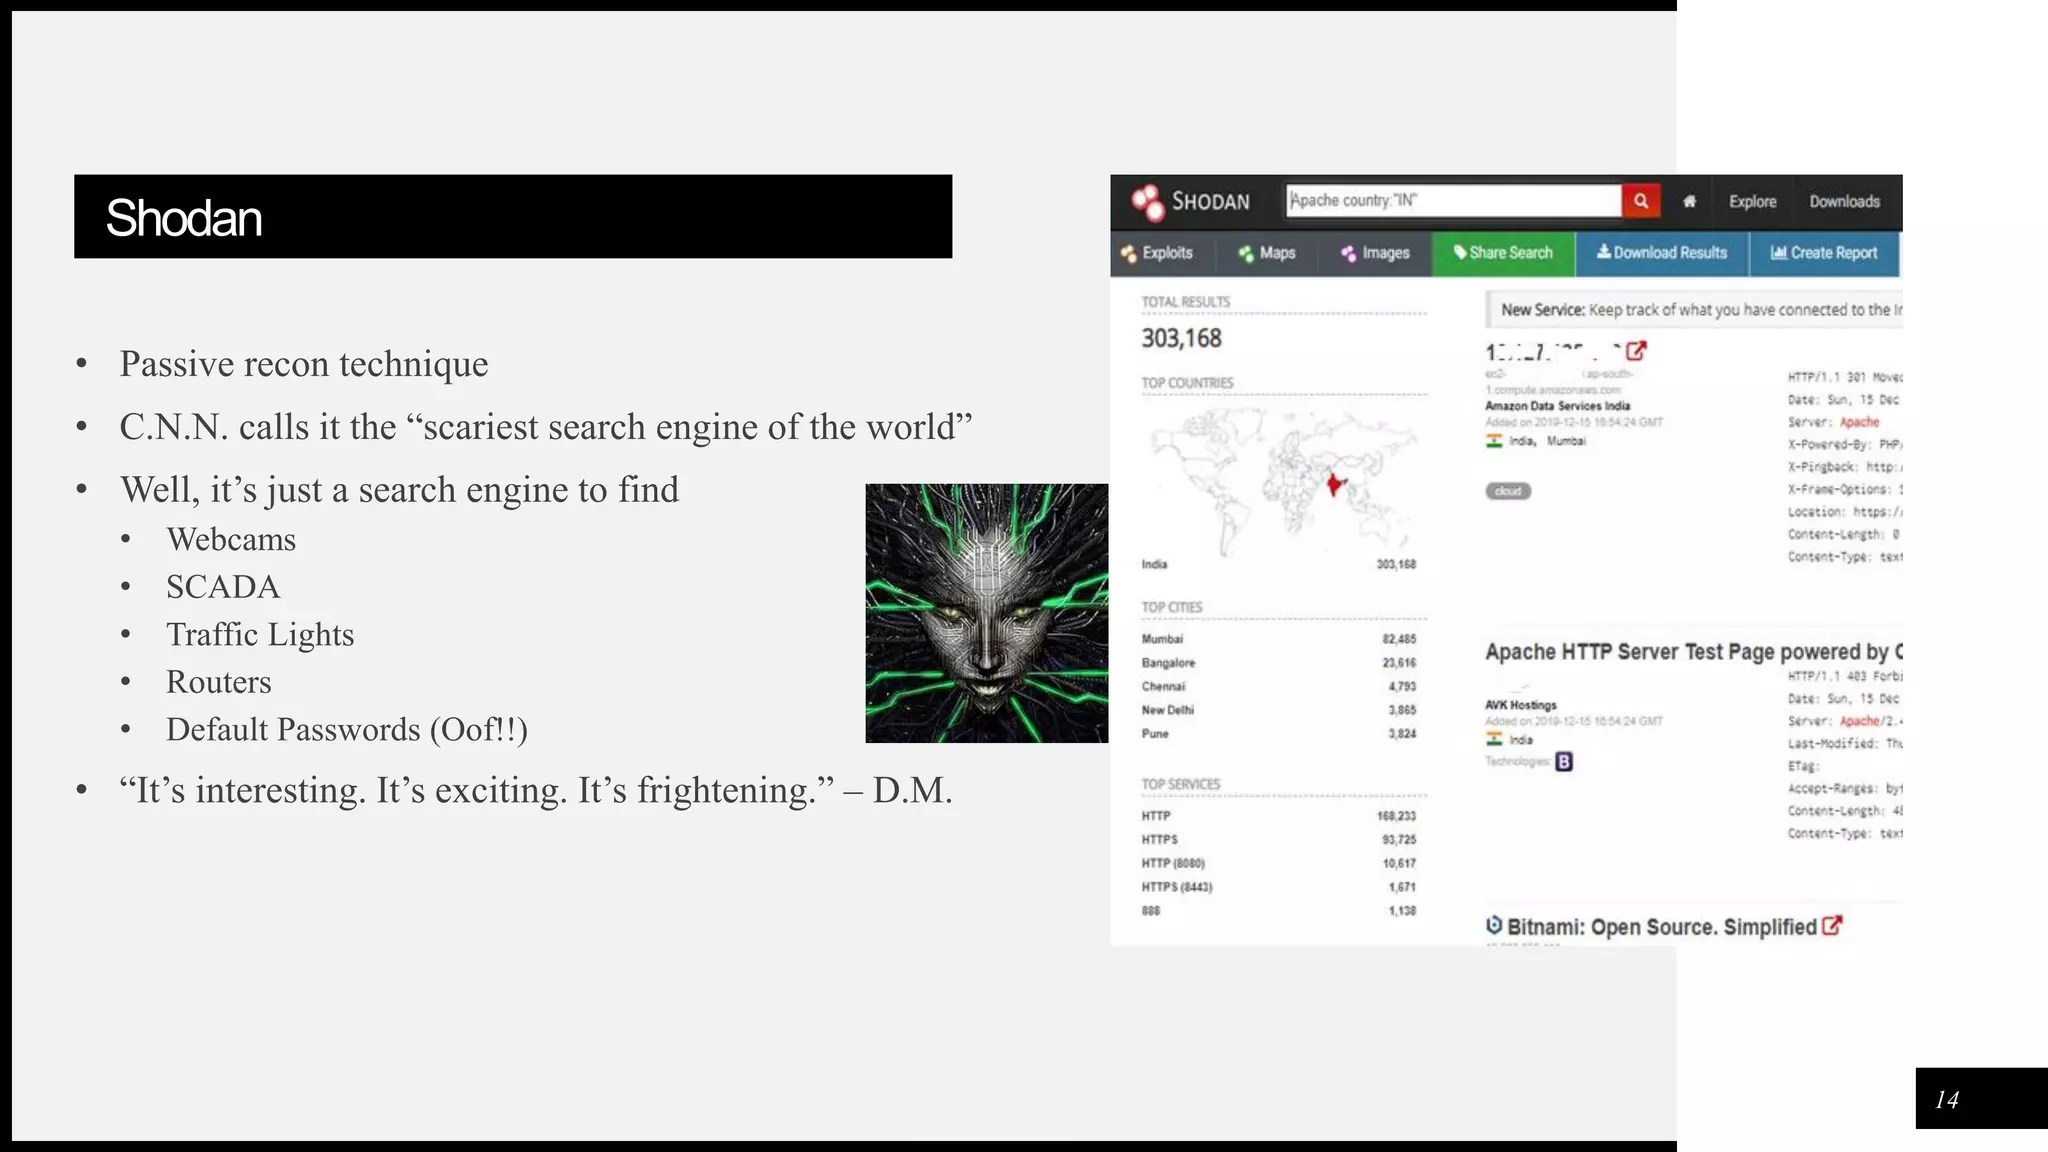The image size is (2048, 1152).
Task: Click the AVK Hostings organization name
Action: (x=1521, y=705)
